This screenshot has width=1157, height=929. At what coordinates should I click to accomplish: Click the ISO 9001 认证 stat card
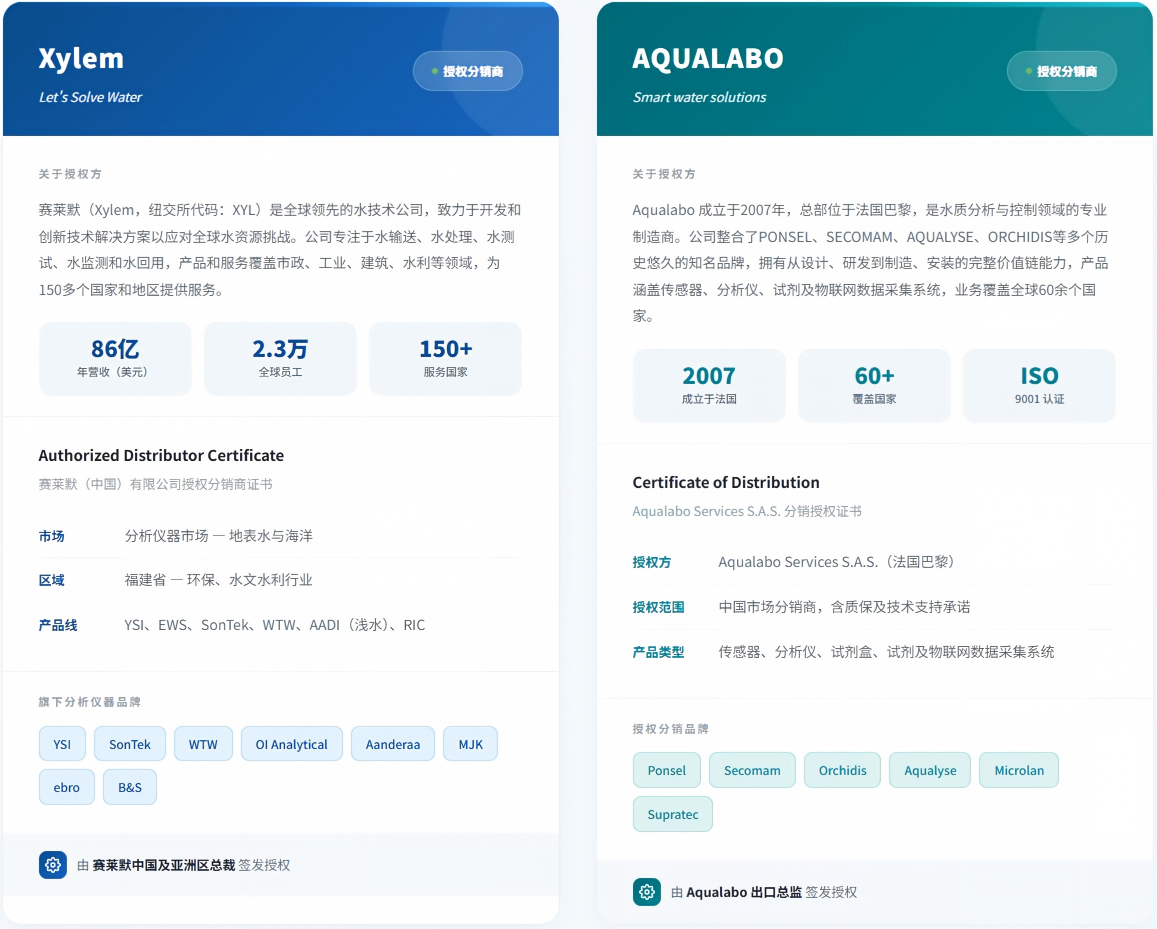1039,385
